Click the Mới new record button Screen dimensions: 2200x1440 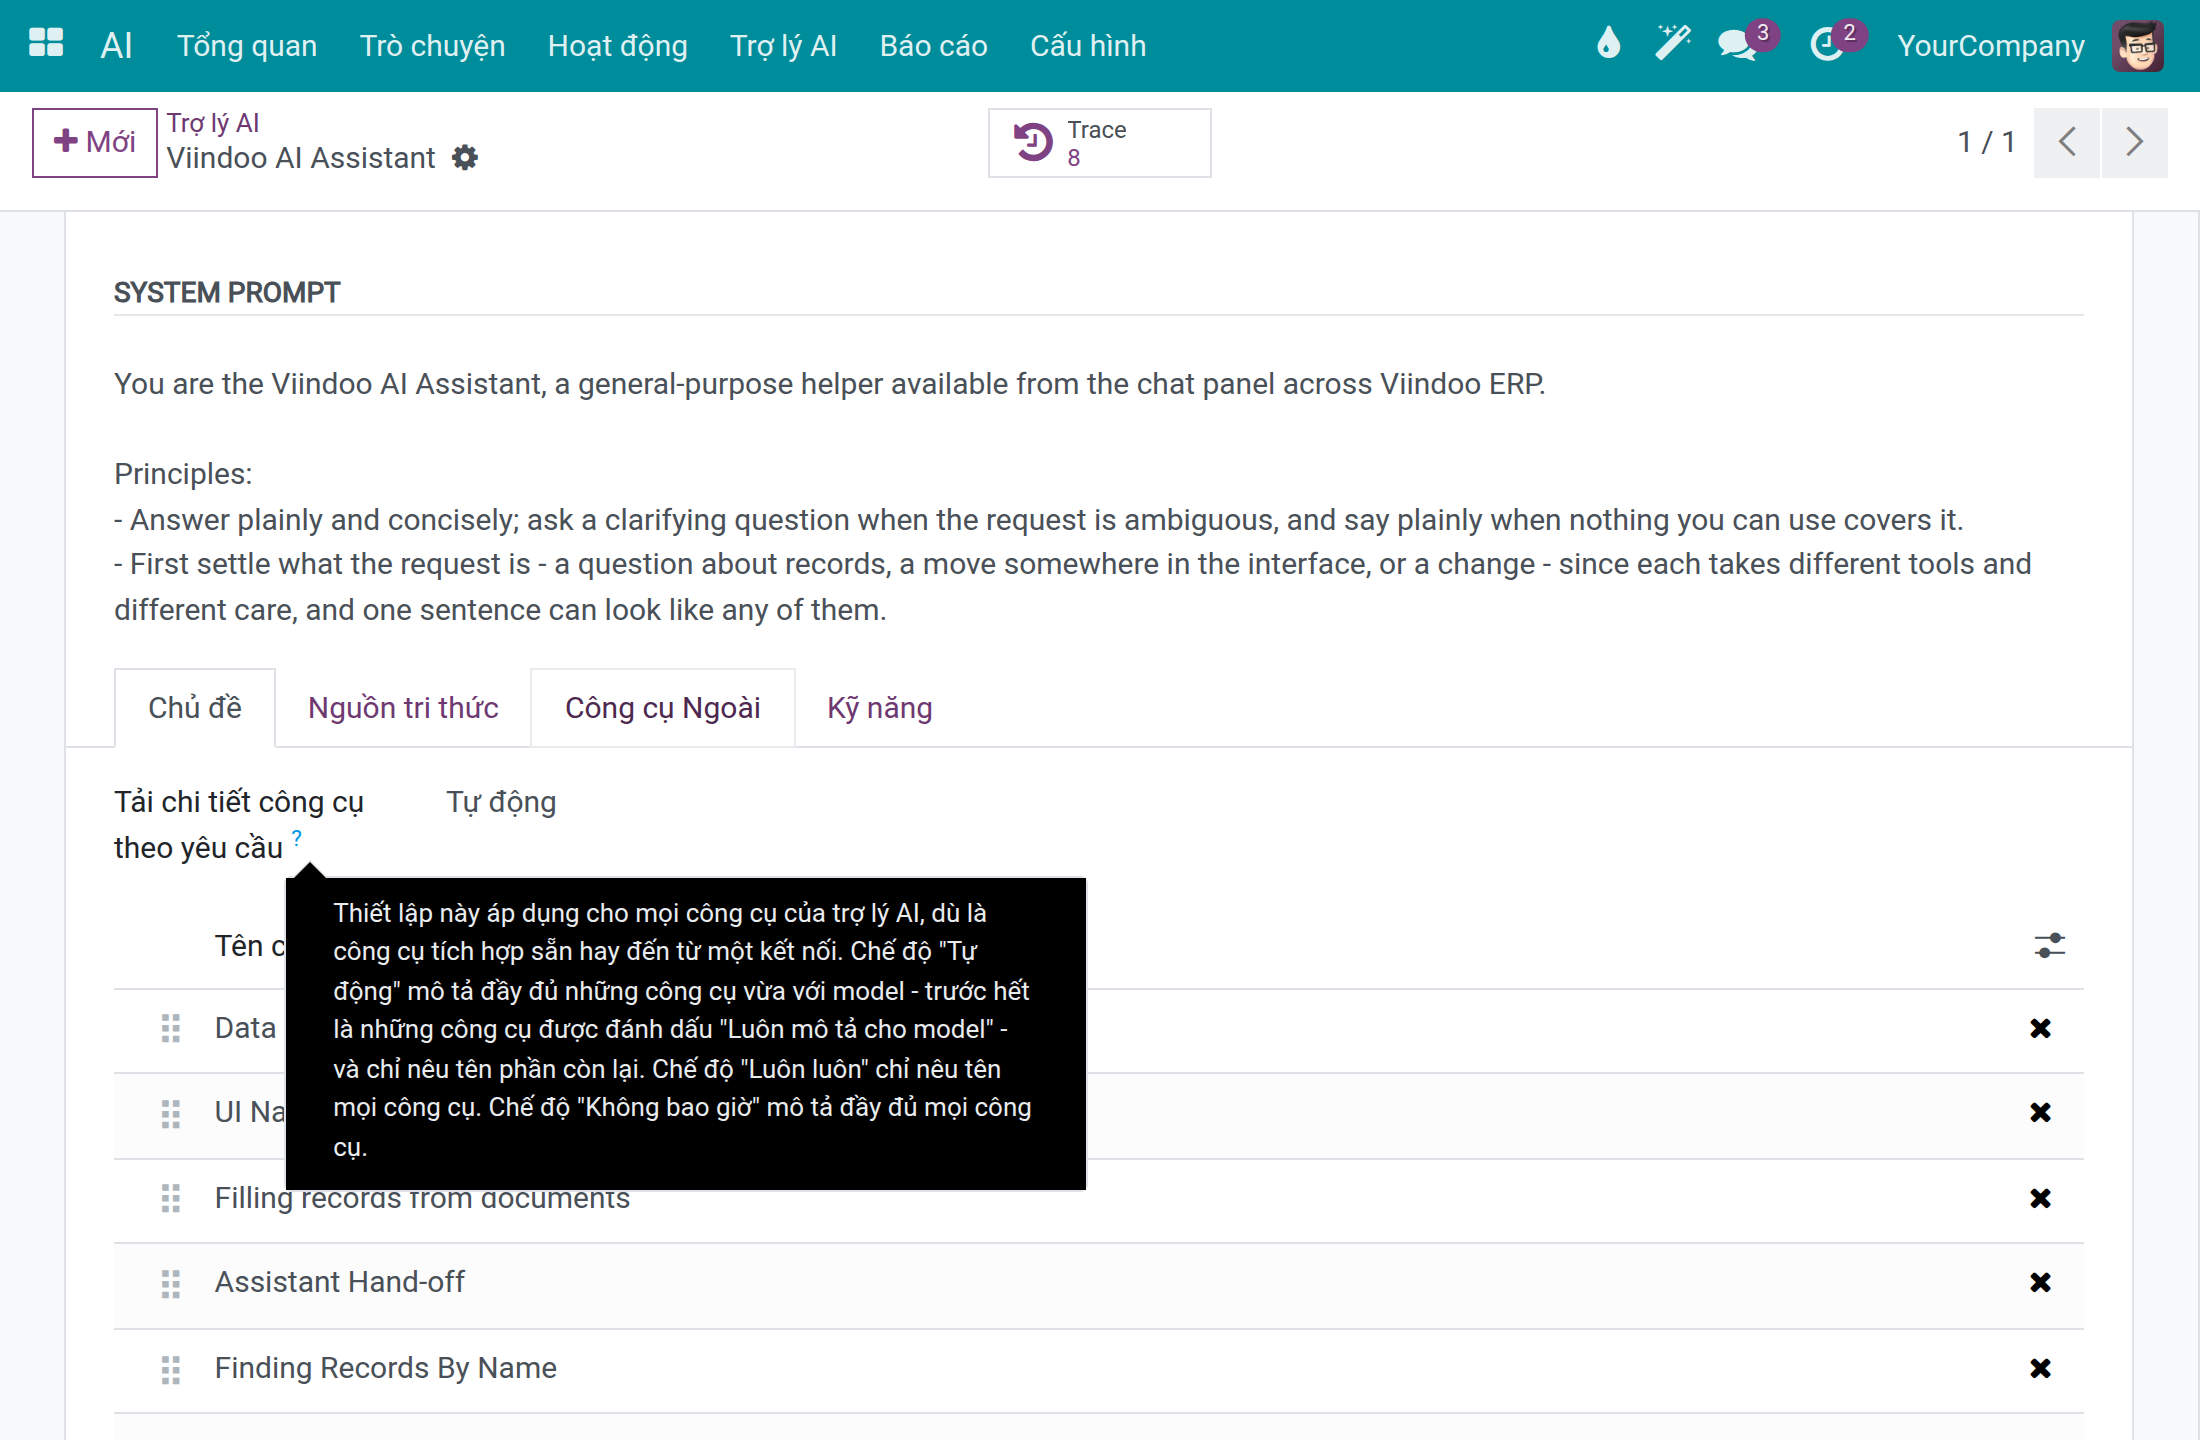(95, 142)
